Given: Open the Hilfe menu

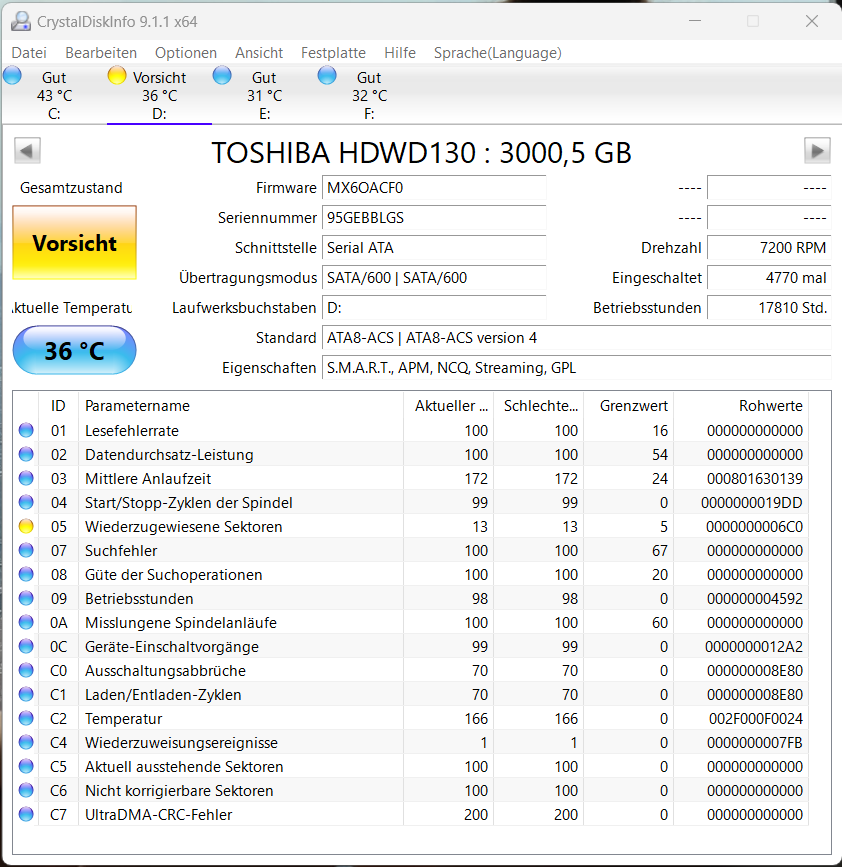Looking at the screenshot, I should (x=400, y=53).
